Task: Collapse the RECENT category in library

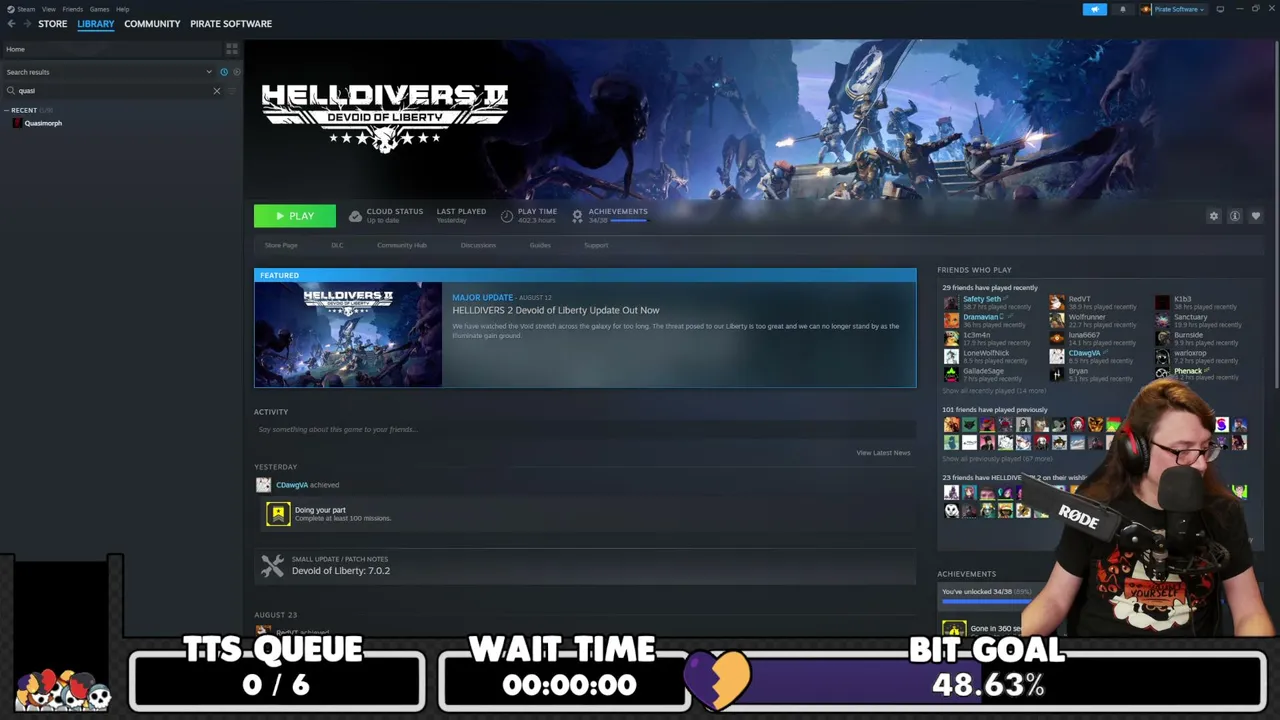Action: coord(7,110)
